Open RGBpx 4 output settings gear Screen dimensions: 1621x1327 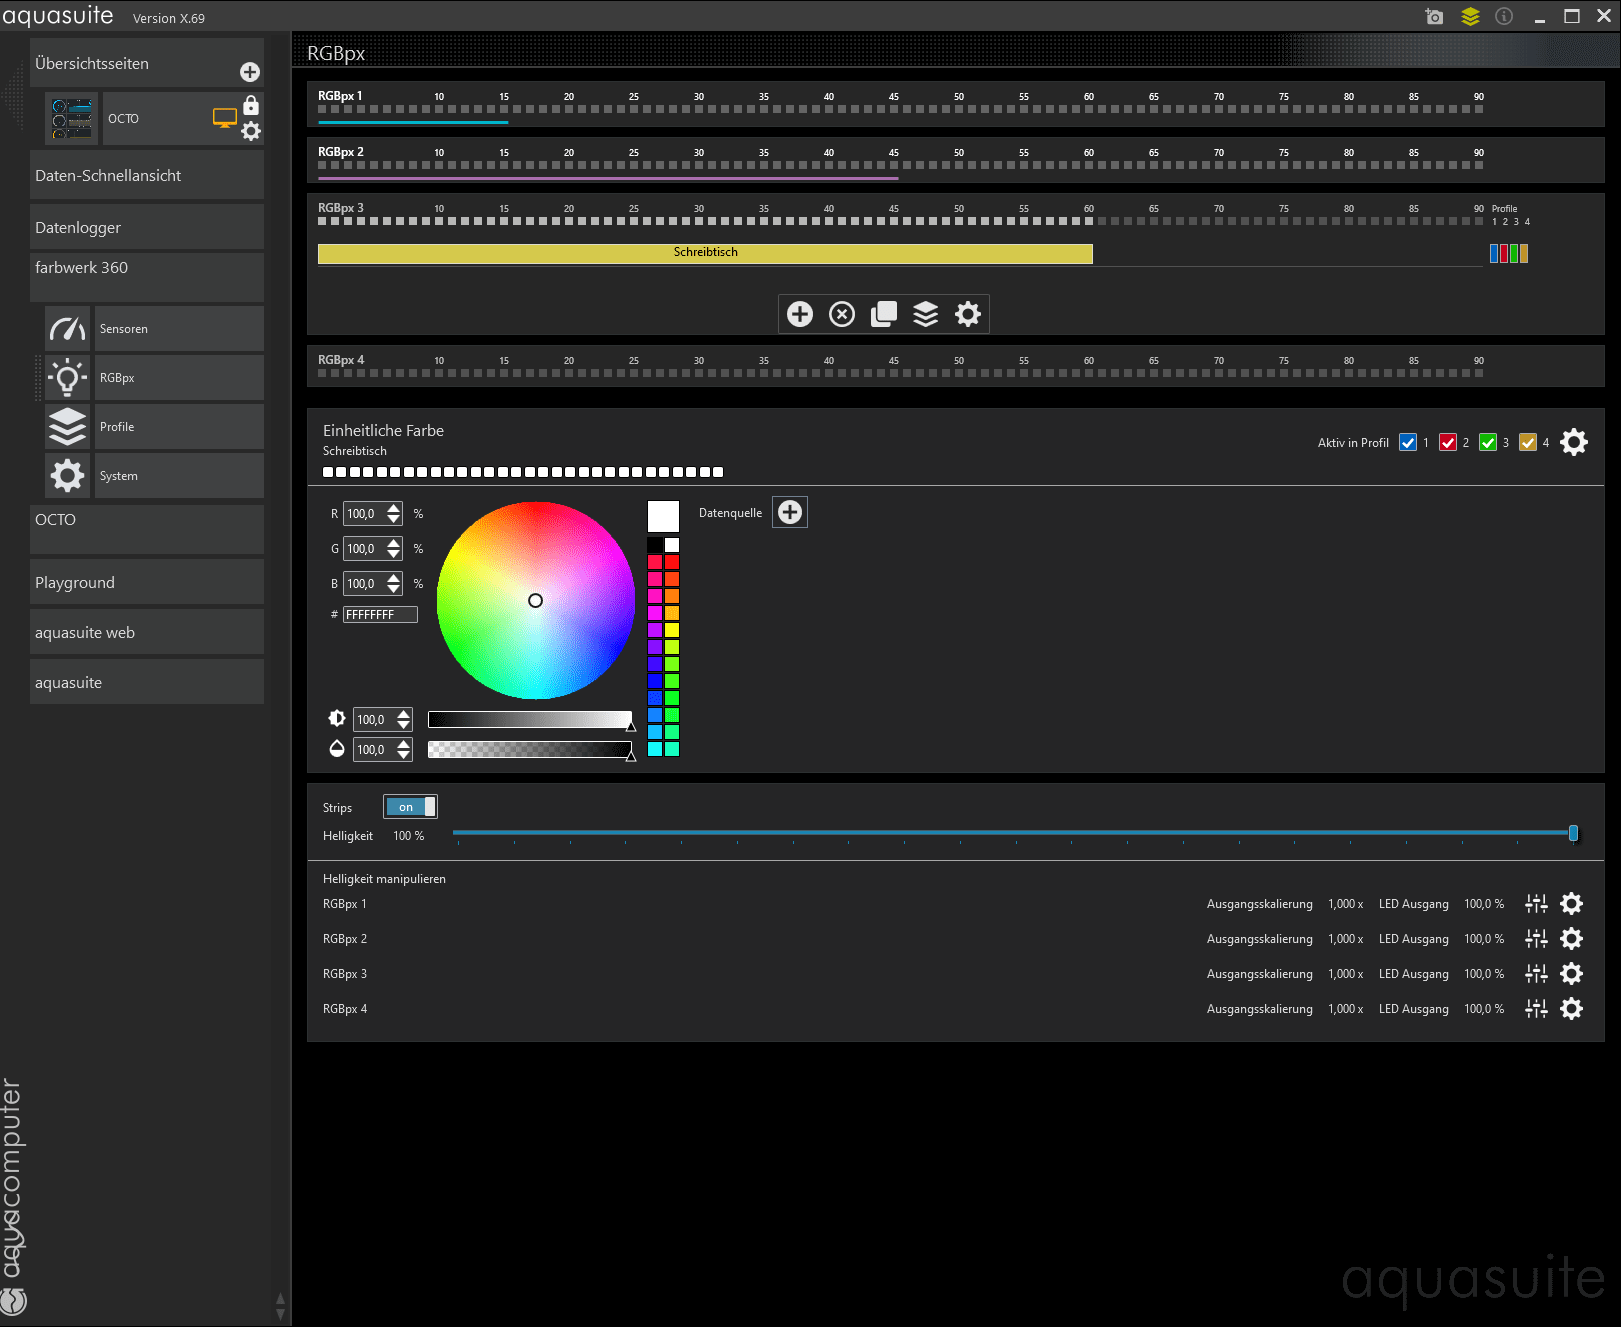1572,1009
